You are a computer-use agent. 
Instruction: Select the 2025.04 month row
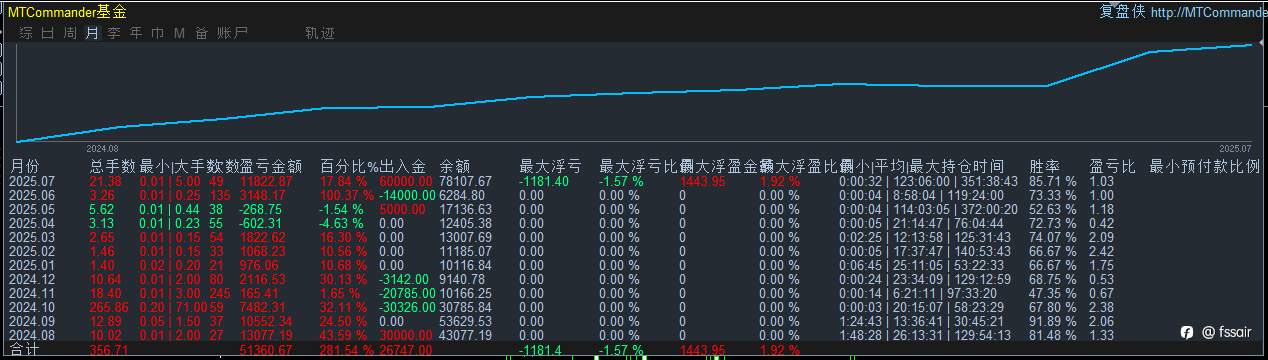click(634, 223)
